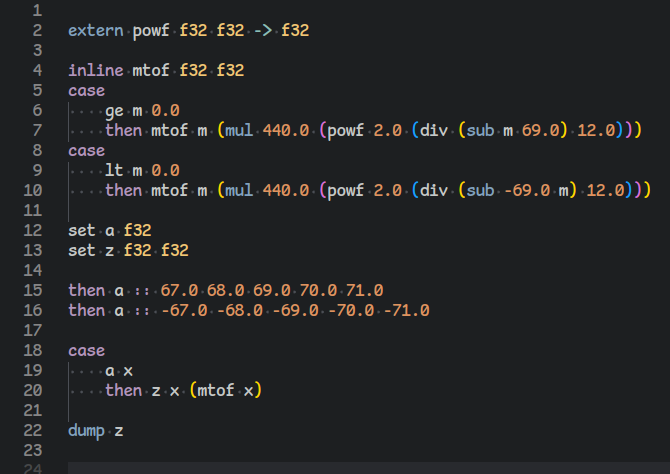Click the "set" keyword on line 13

click(82, 250)
